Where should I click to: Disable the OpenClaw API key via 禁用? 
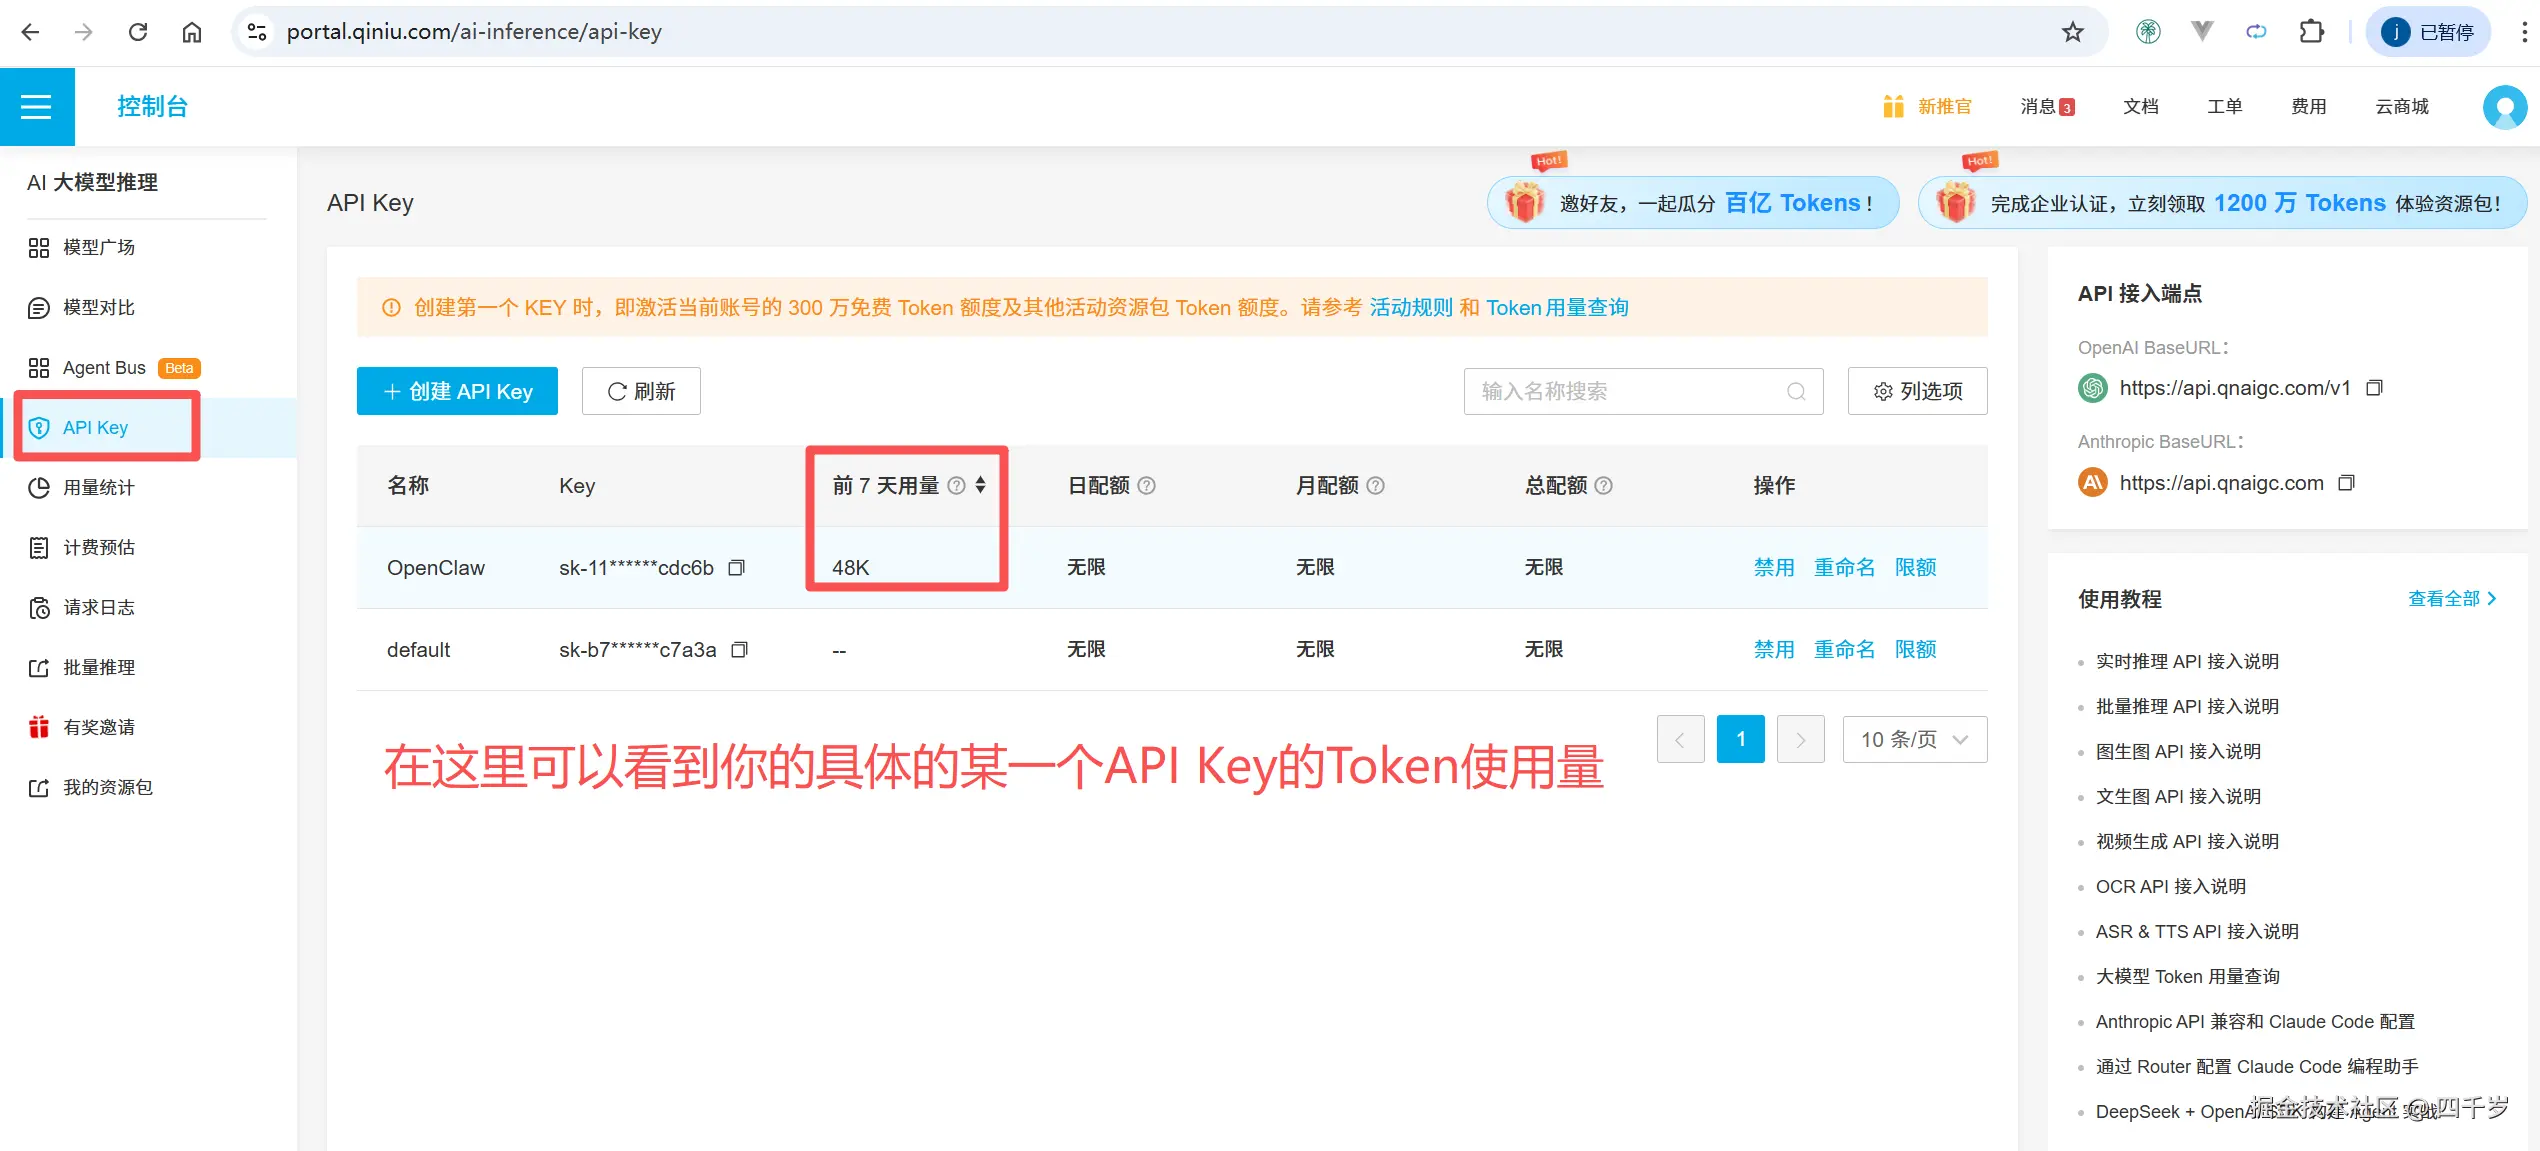[1773, 566]
